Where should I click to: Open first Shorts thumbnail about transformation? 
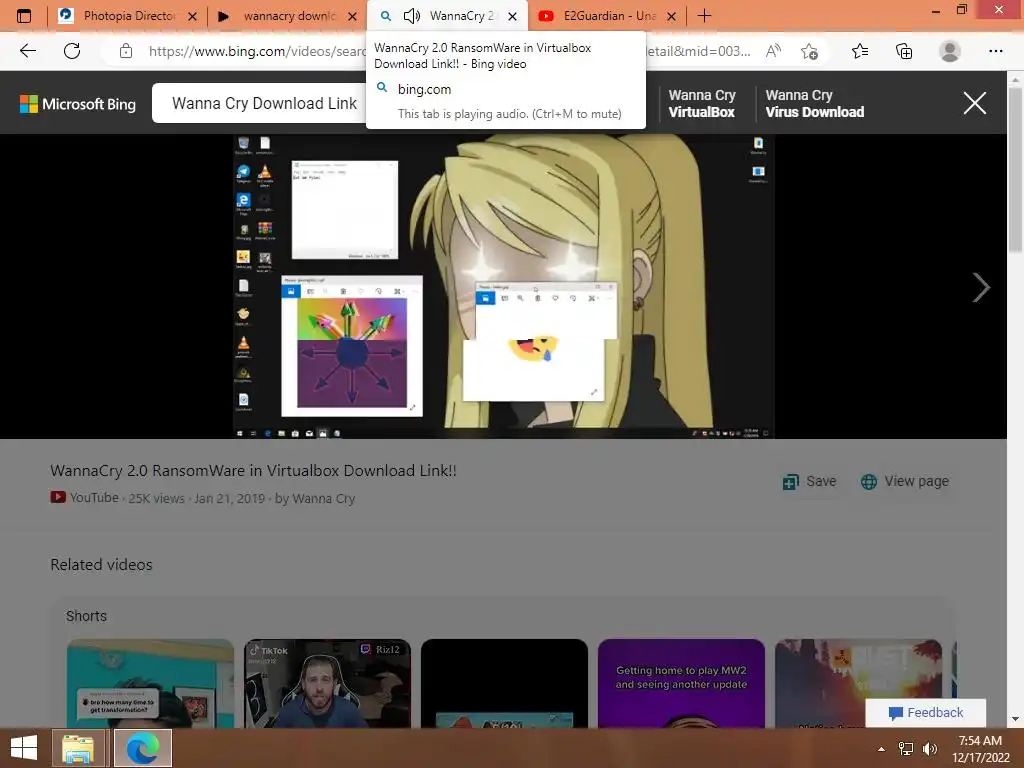pos(150,683)
